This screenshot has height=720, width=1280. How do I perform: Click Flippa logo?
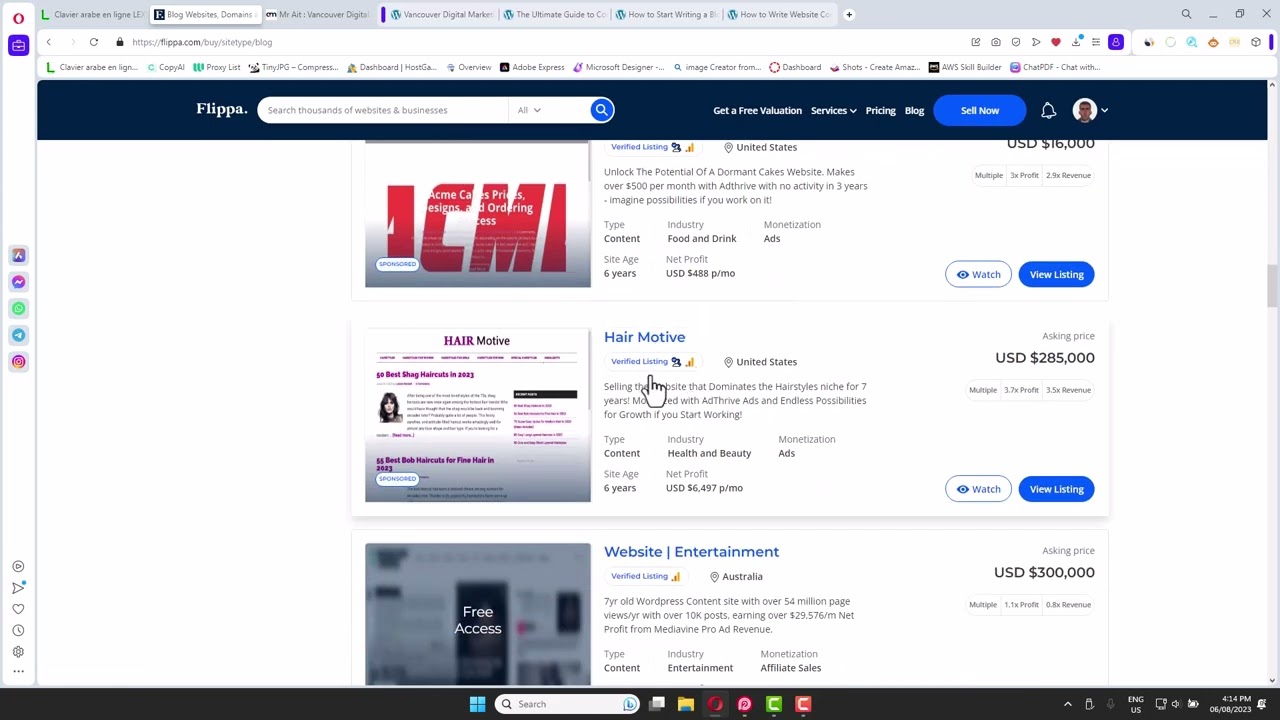(x=221, y=109)
